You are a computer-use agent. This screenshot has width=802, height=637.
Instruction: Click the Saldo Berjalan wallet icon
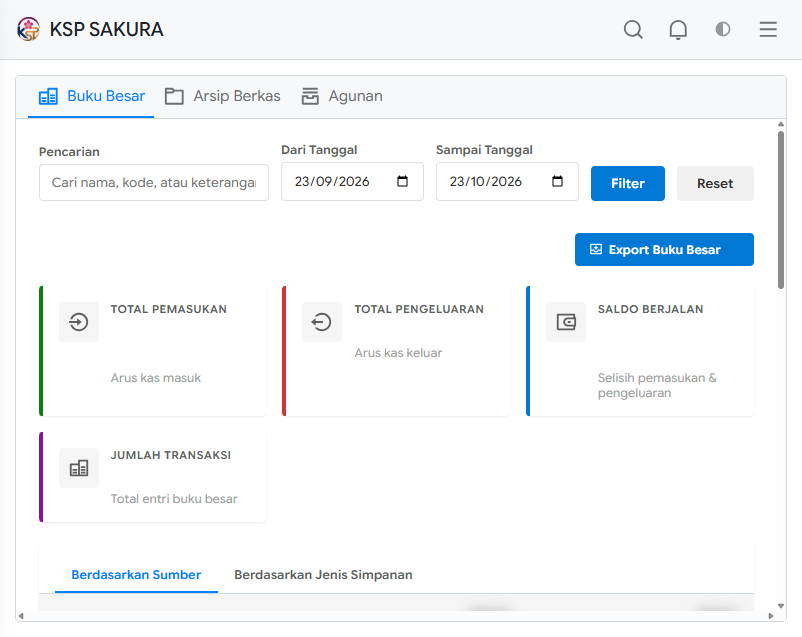click(566, 322)
